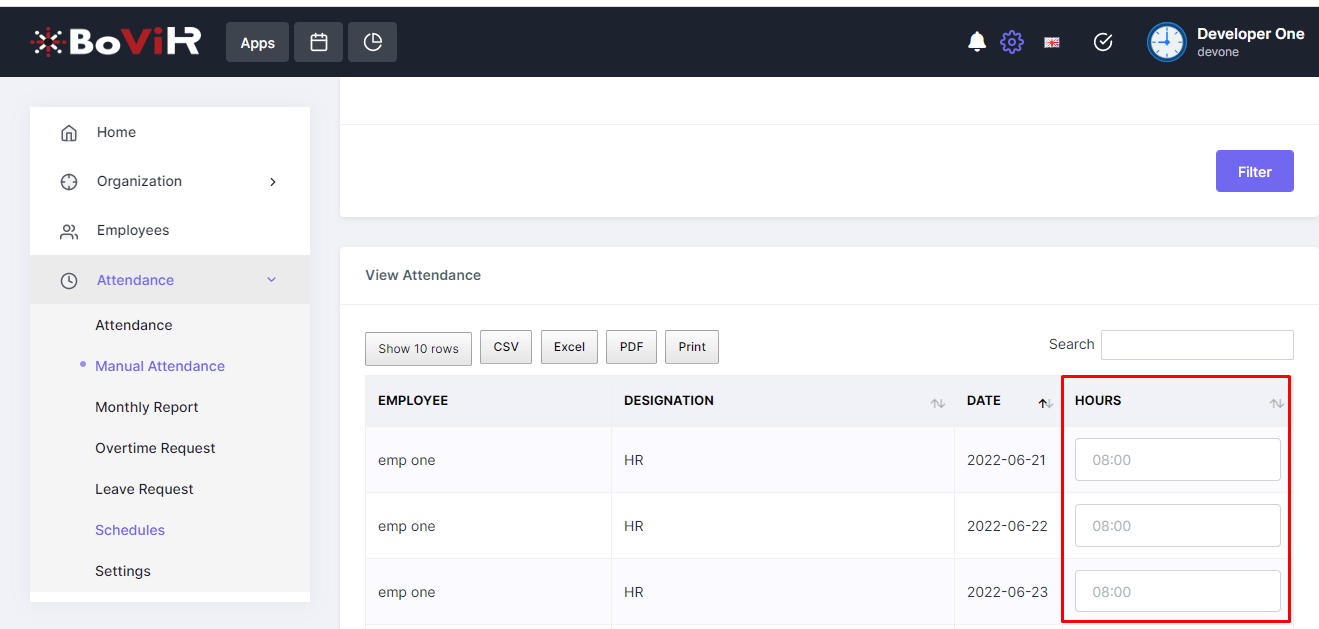This screenshot has width=1319, height=629.
Task: Open Schedules in sidebar
Action: 130,530
